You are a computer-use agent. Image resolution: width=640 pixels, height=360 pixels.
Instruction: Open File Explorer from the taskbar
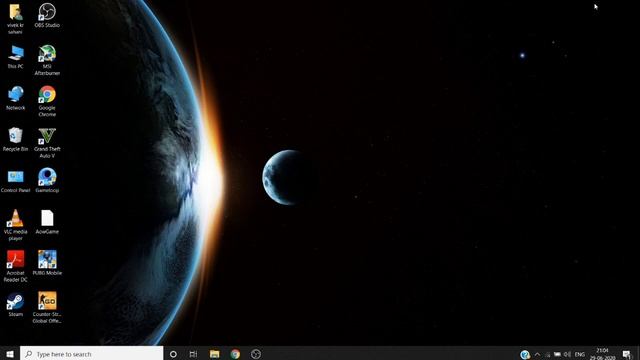click(x=214, y=354)
